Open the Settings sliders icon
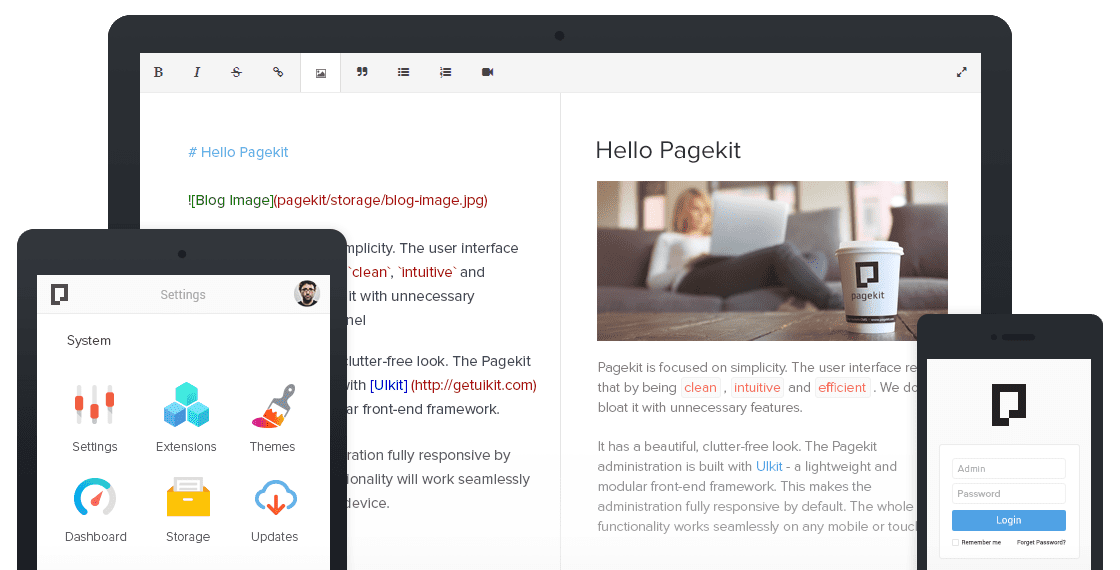Screen dimensions: 1120x570 click(x=95, y=405)
